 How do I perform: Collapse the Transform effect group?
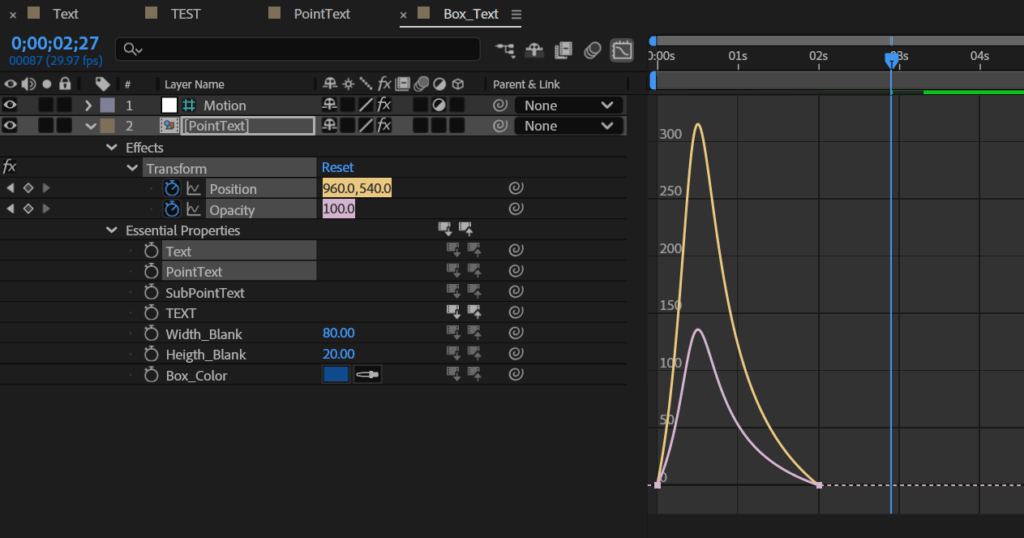(132, 168)
